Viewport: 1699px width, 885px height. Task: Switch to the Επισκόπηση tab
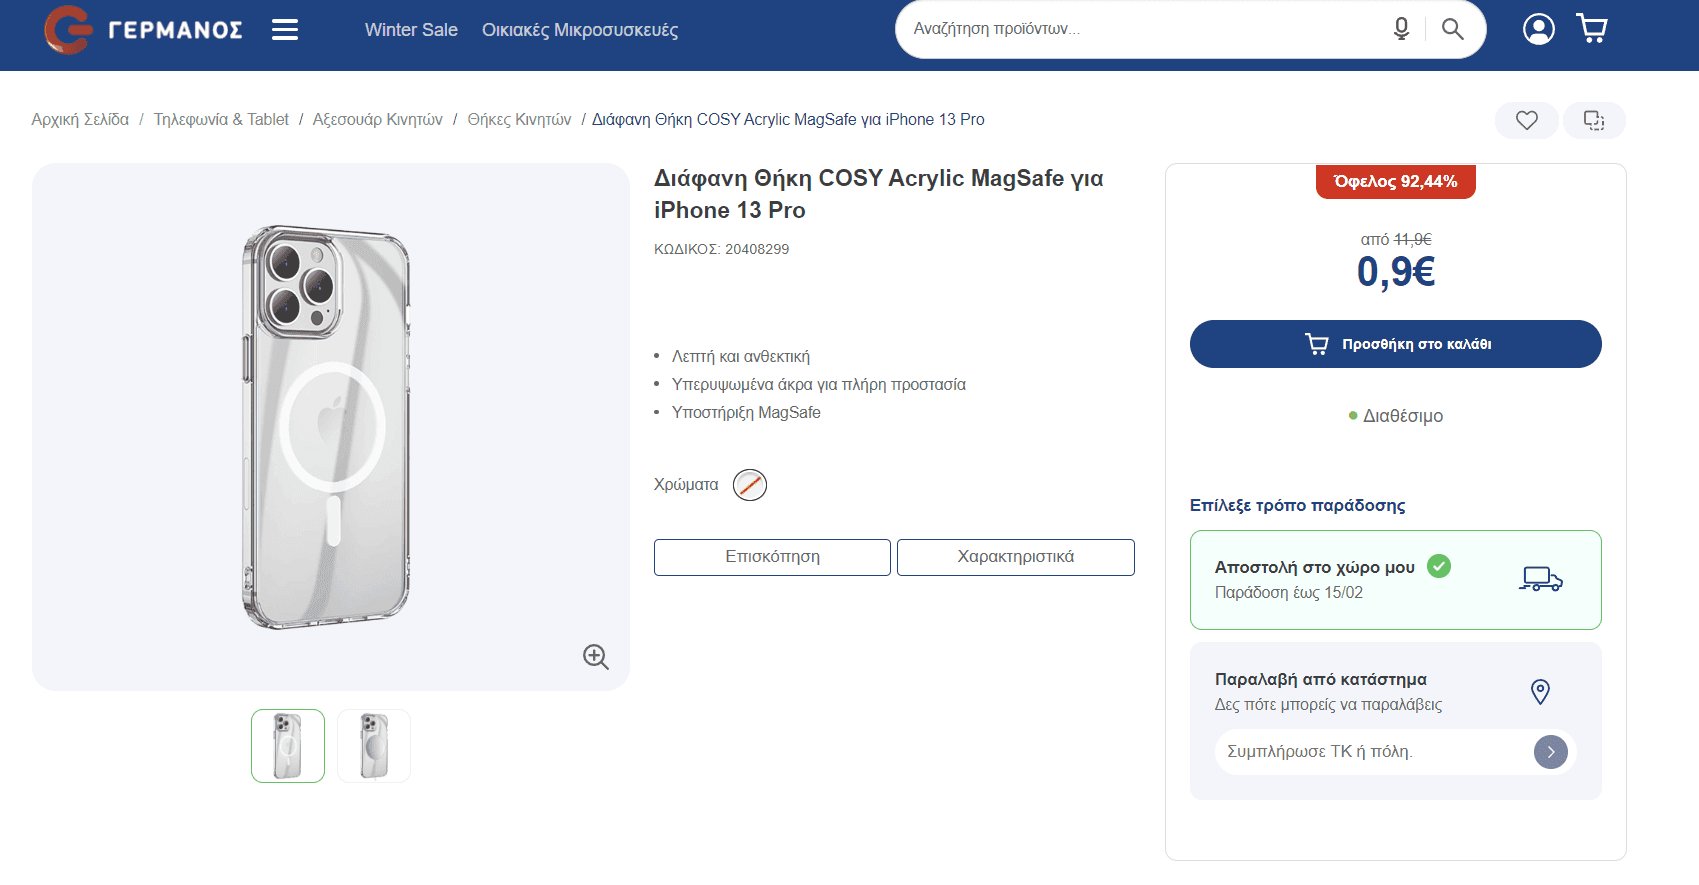click(x=772, y=557)
